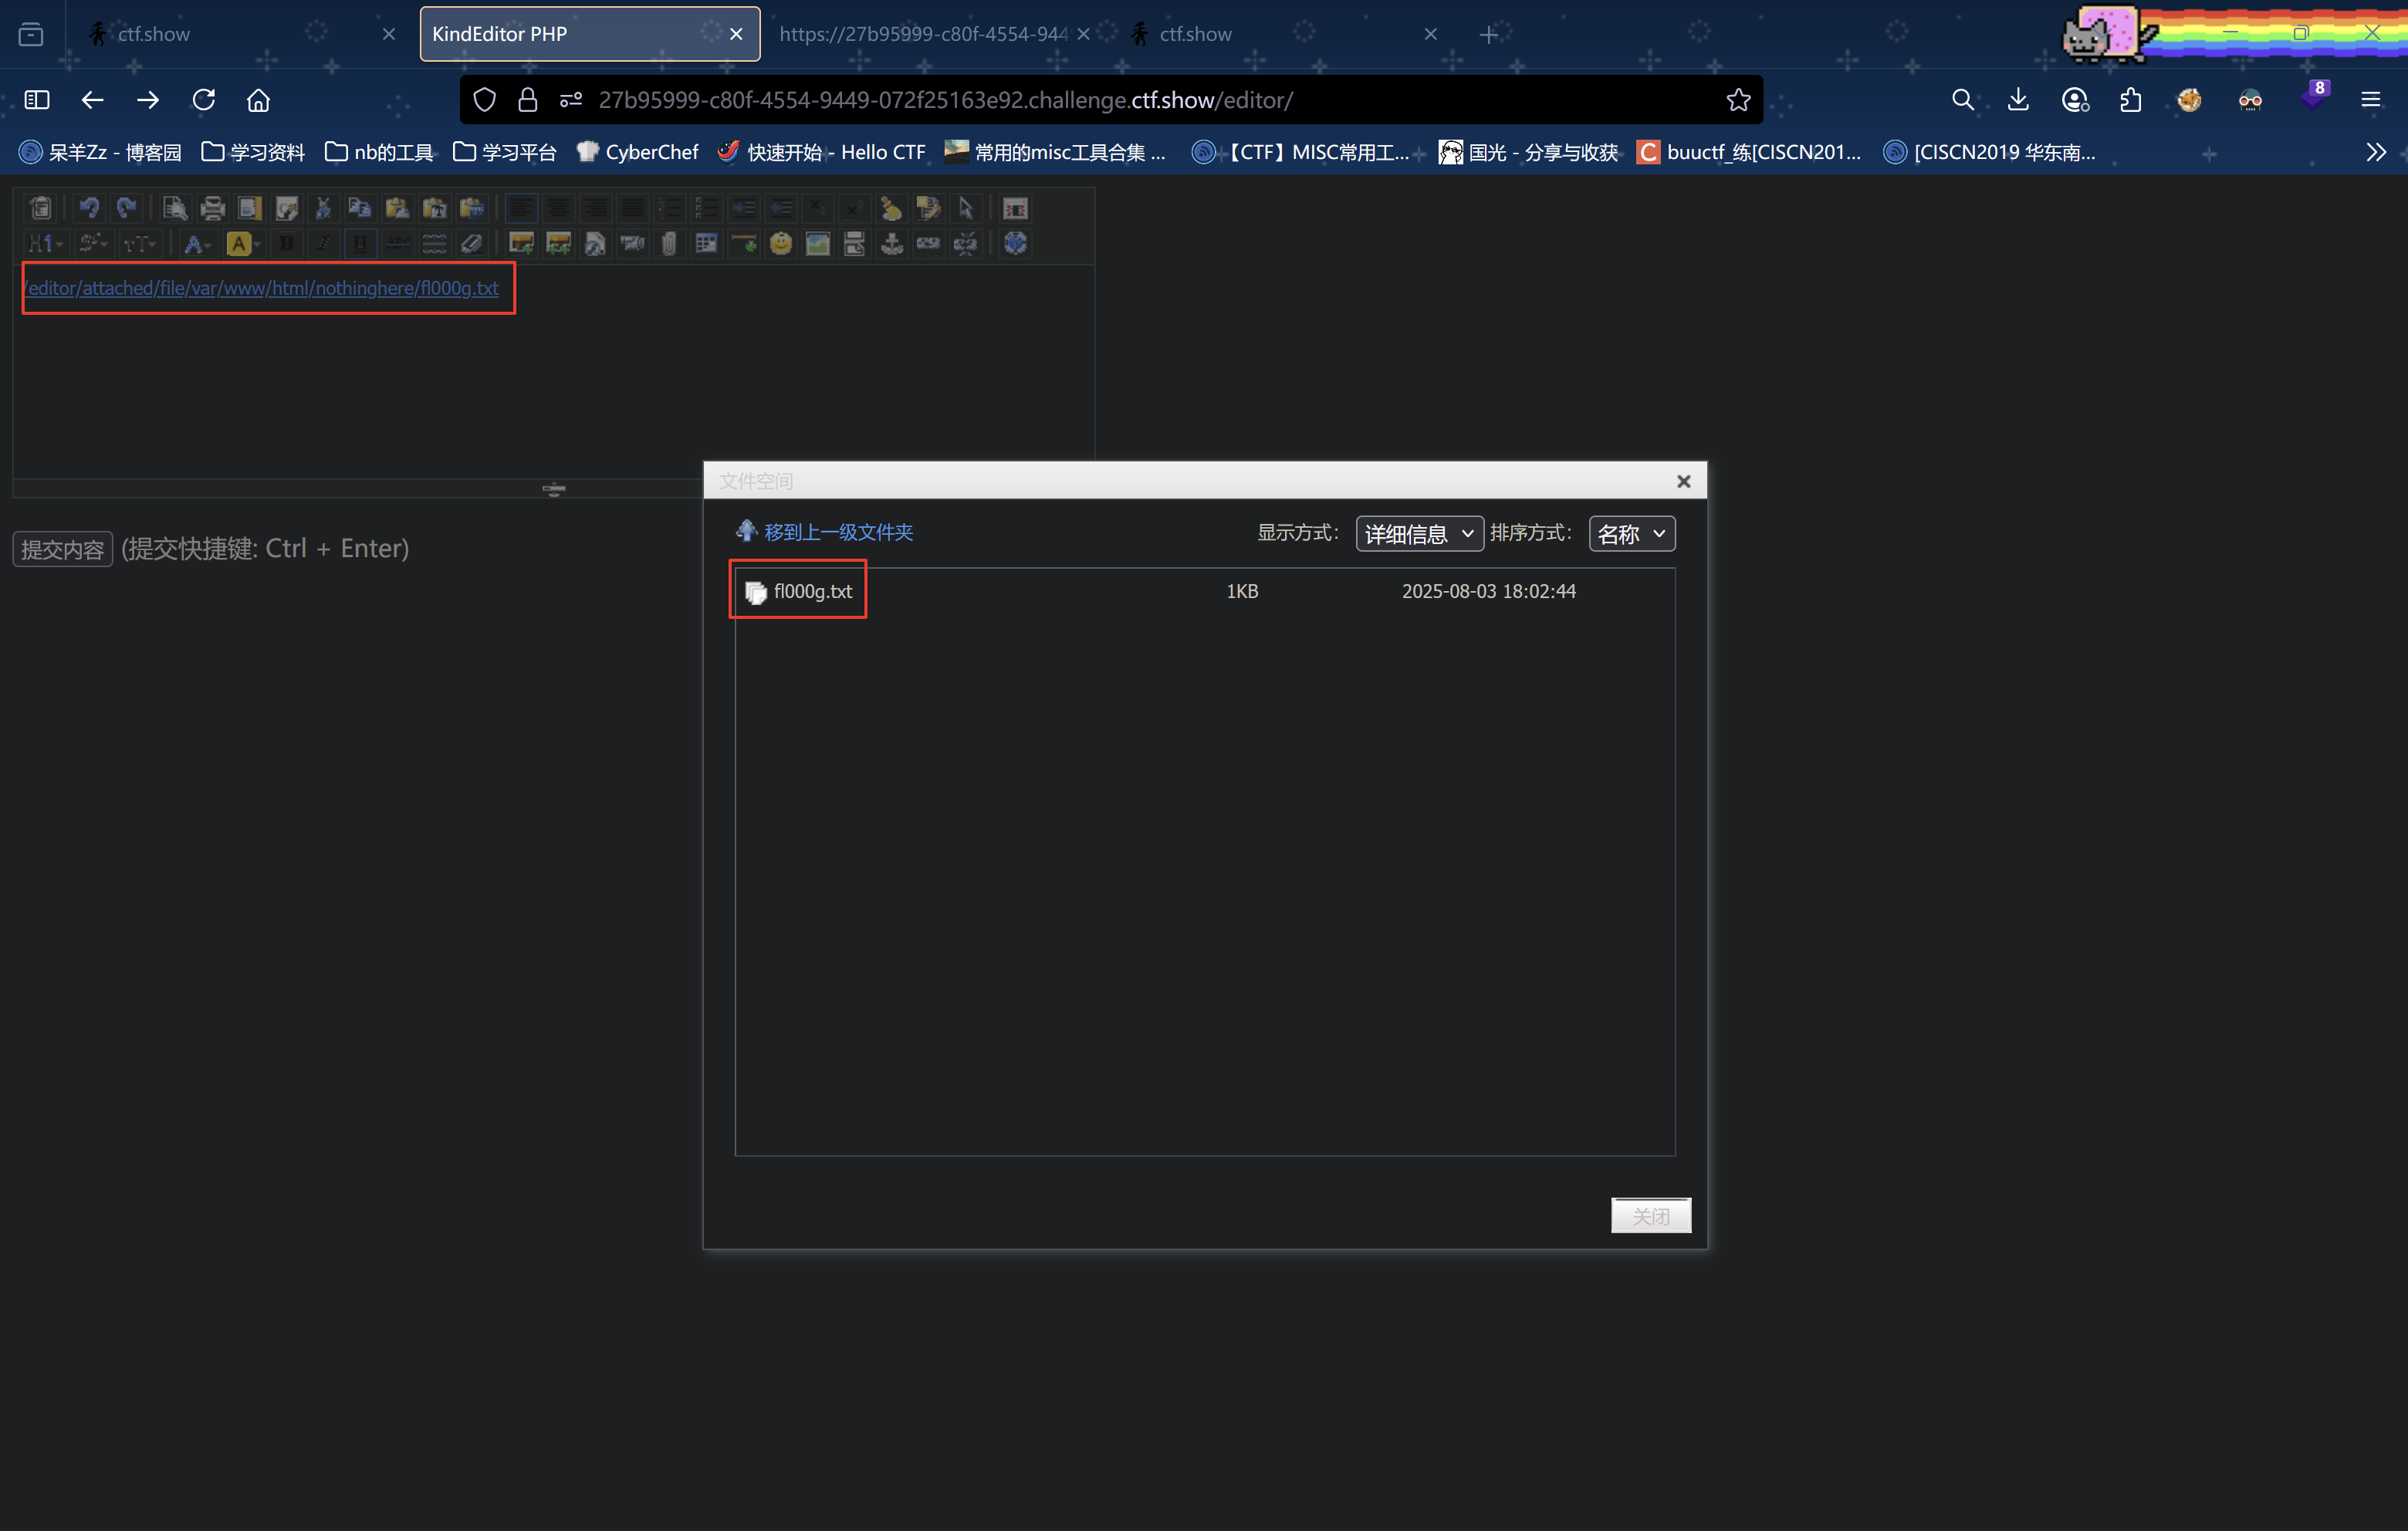Image resolution: width=2408 pixels, height=1531 pixels.
Task: Click the 关闭 button in dialog
Action: (1650, 1215)
